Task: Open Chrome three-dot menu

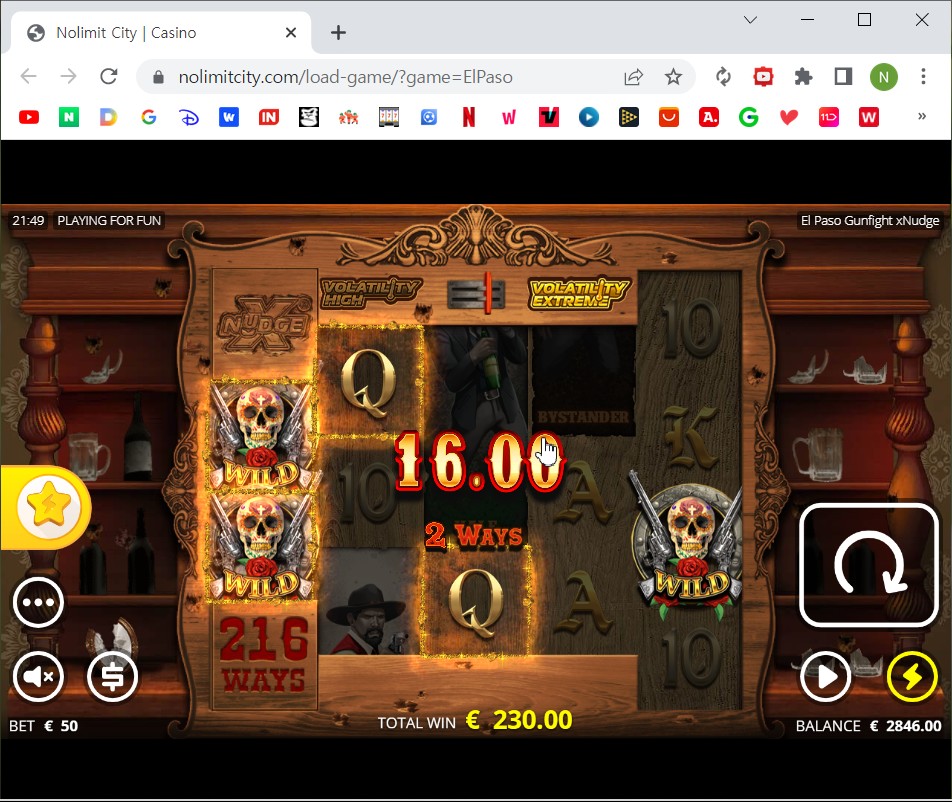Action: (x=923, y=77)
